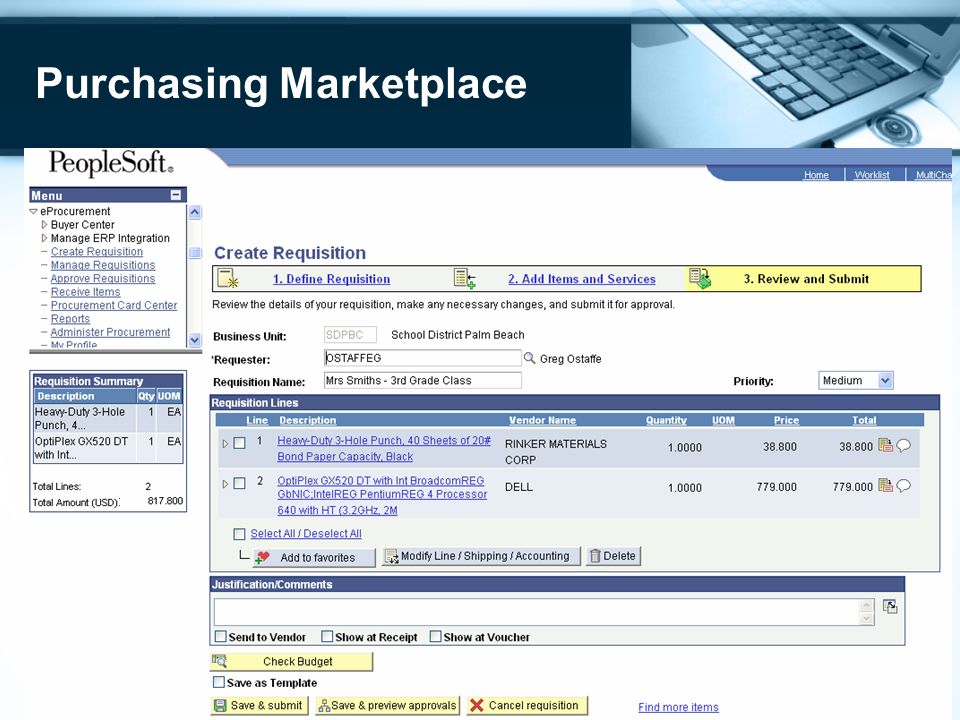This screenshot has width=960, height=720.
Task: Select the checkbox for line 2
Action: pyautogui.click(x=240, y=483)
